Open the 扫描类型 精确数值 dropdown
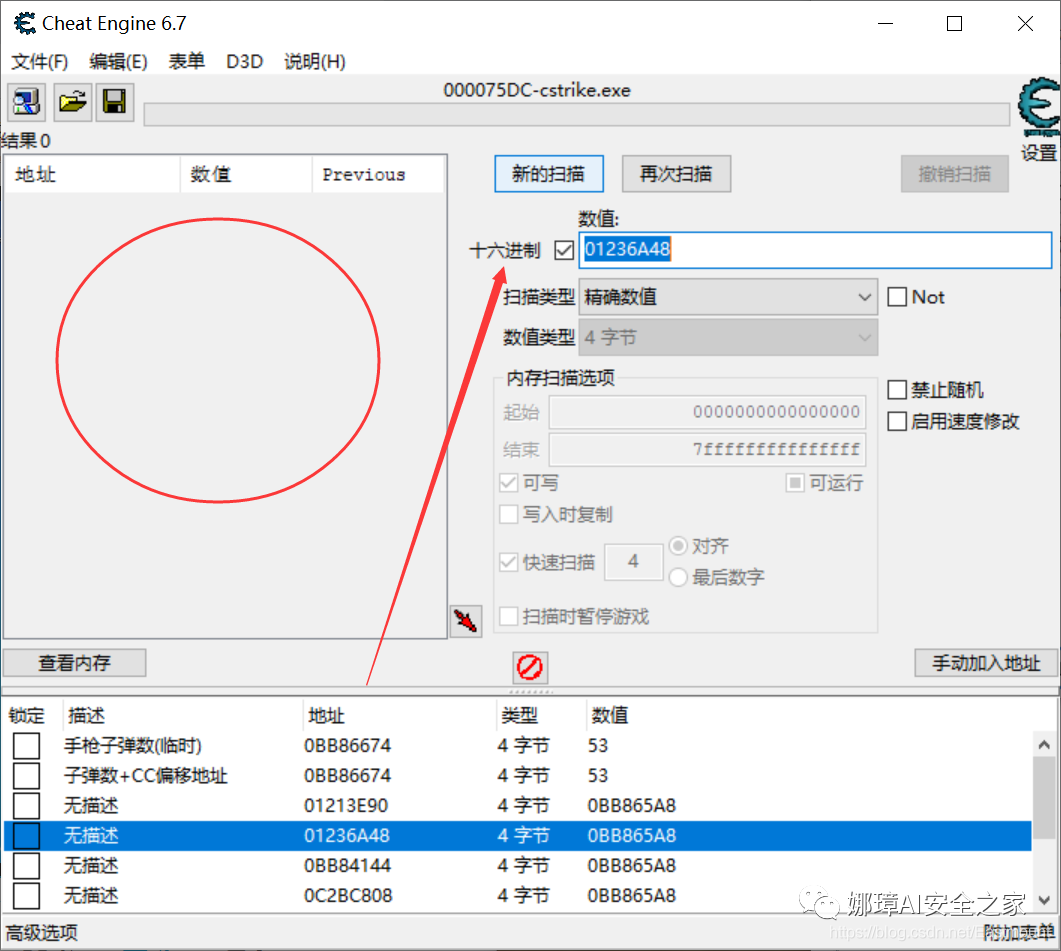The image size is (1061, 951). (728, 296)
